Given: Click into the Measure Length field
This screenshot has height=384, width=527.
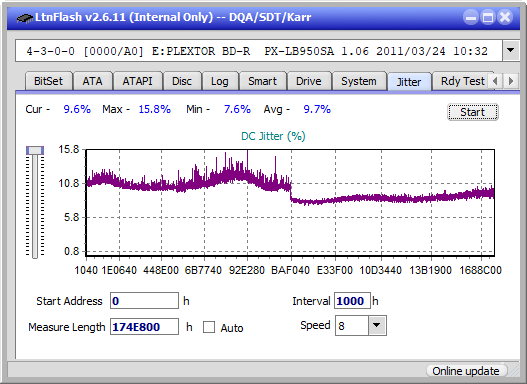Looking at the screenshot, I should point(145,327).
